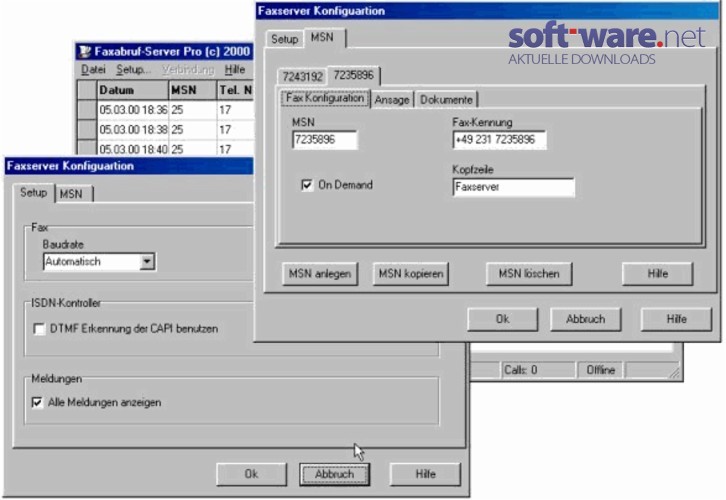This screenshot has width=726, height=500.
Task: Open the Datei menu
Action: tap(93, 70)
